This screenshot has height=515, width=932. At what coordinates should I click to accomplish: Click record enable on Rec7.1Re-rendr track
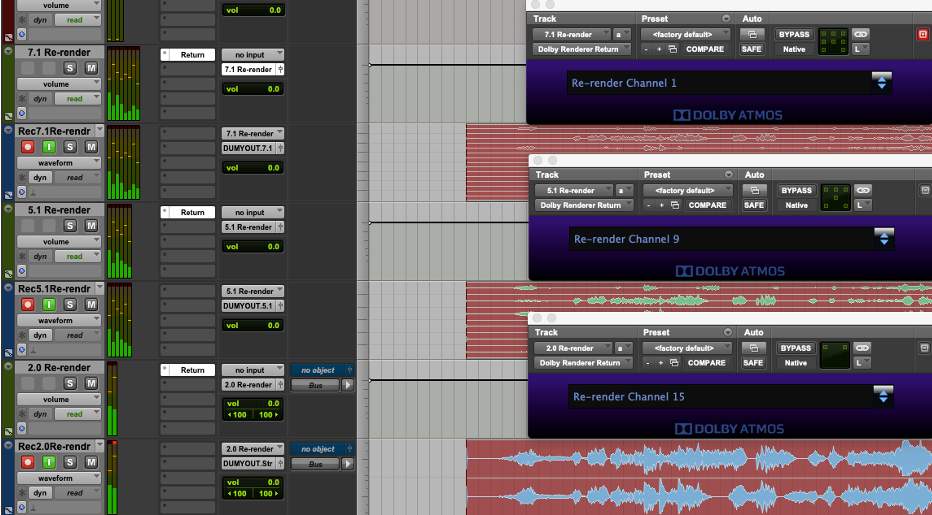point(27,147)
